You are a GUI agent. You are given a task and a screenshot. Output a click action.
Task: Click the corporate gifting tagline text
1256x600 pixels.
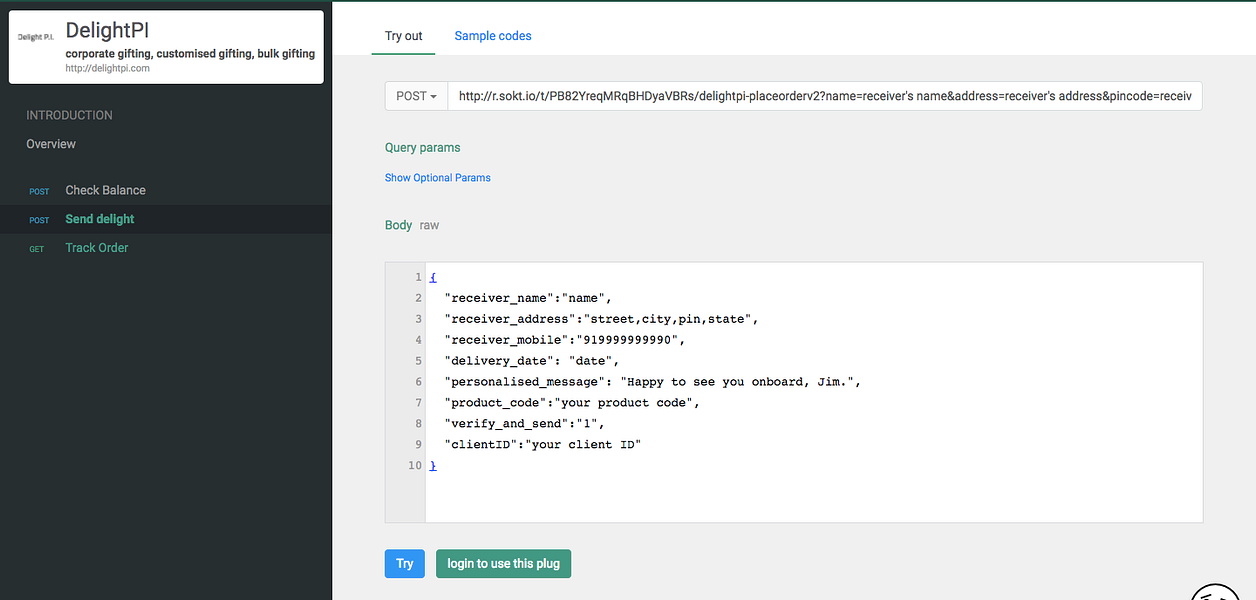tap(190, 54)
